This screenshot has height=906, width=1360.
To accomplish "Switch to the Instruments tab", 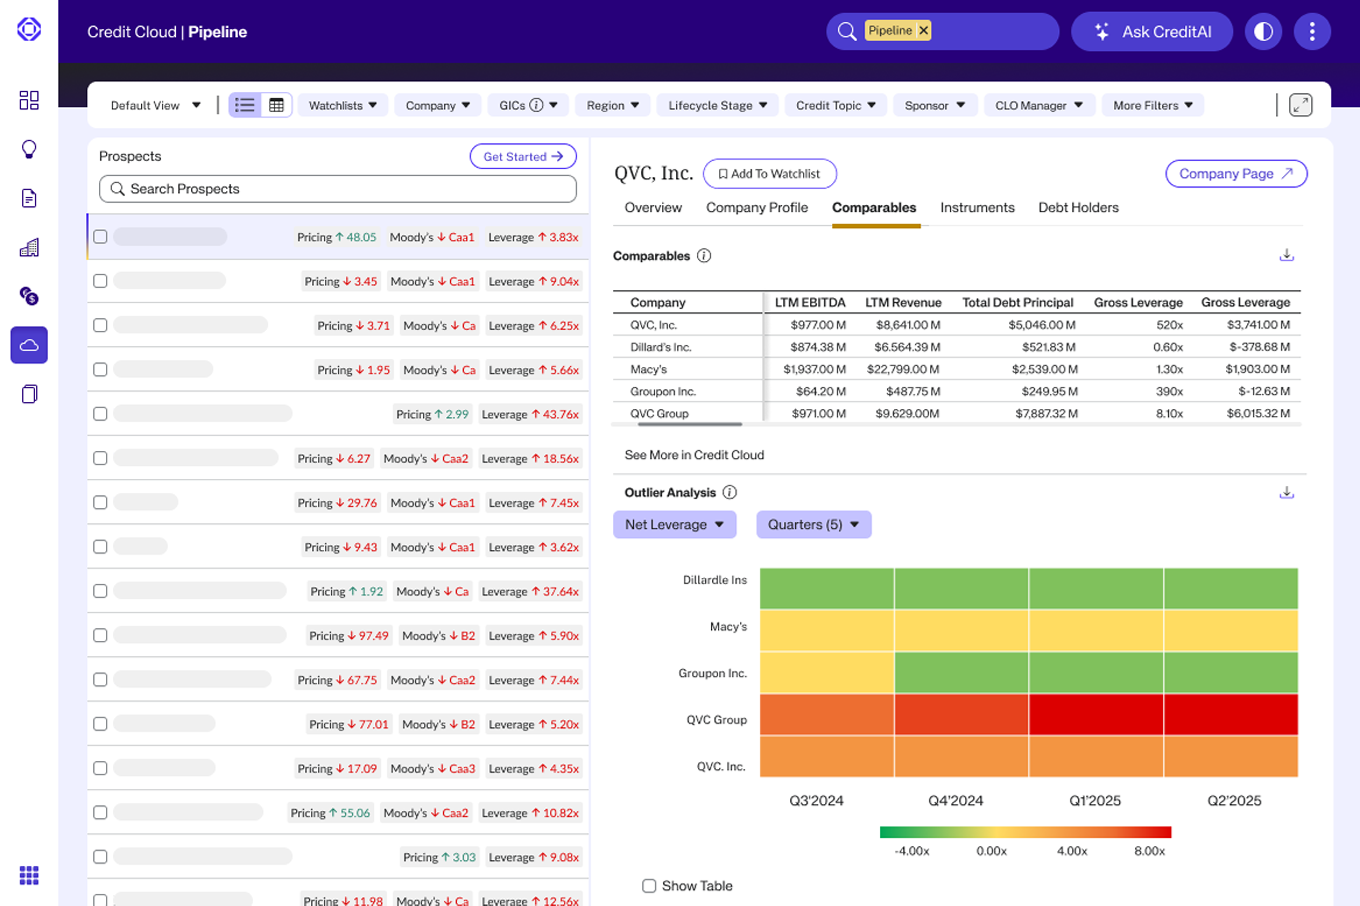I will (977, 208).
